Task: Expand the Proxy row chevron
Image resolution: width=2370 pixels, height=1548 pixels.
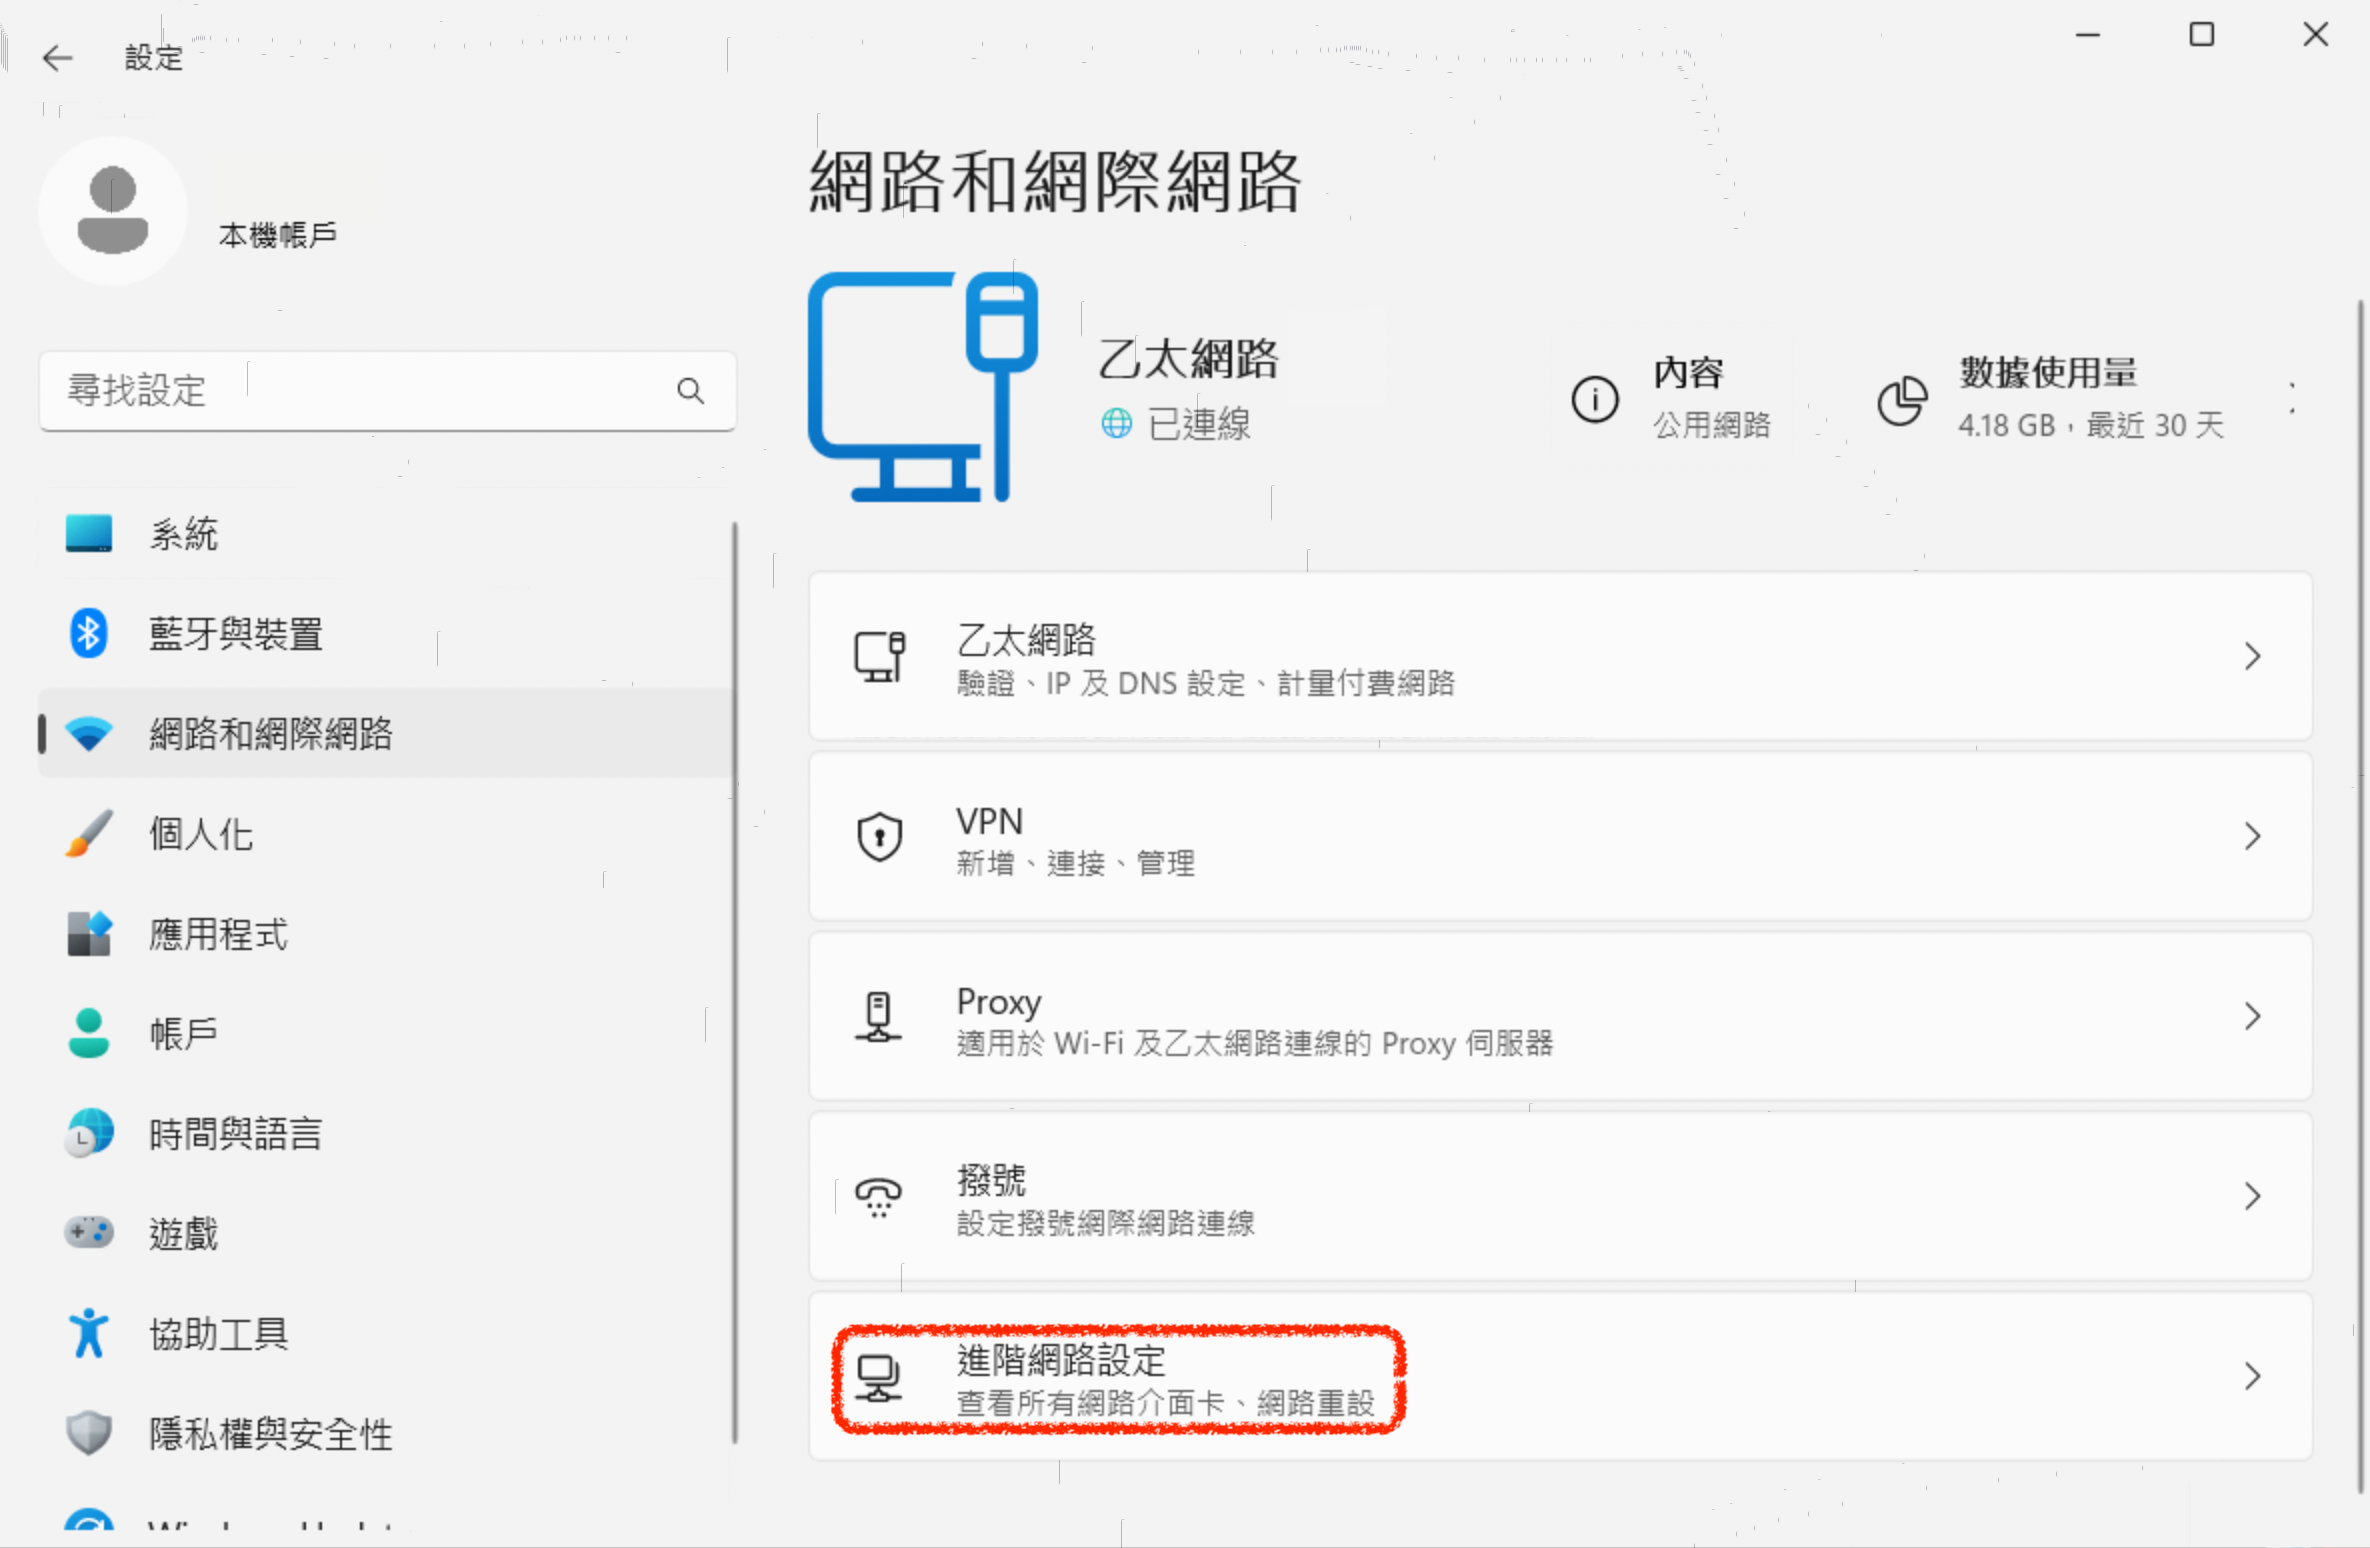Action: (2251, 1016)
